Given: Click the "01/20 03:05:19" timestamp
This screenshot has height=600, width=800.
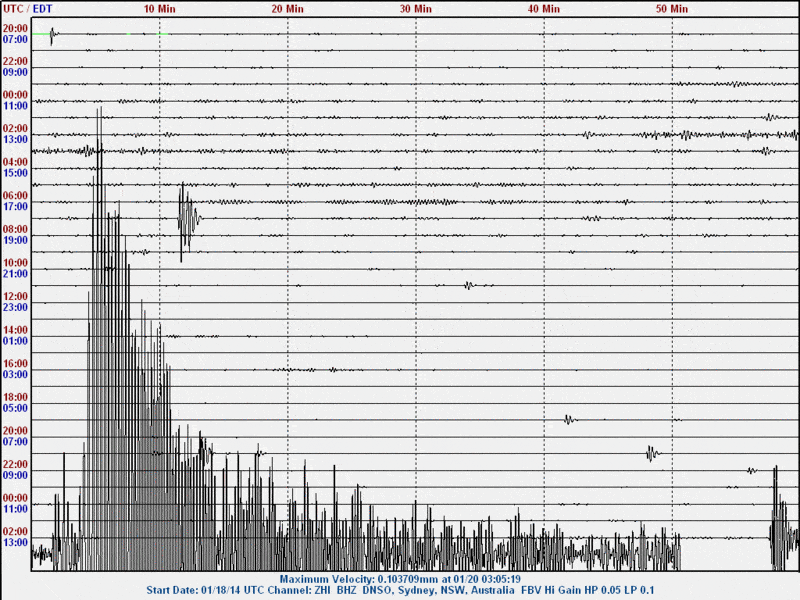Looking at the screenshot, I should coord(487,580).
